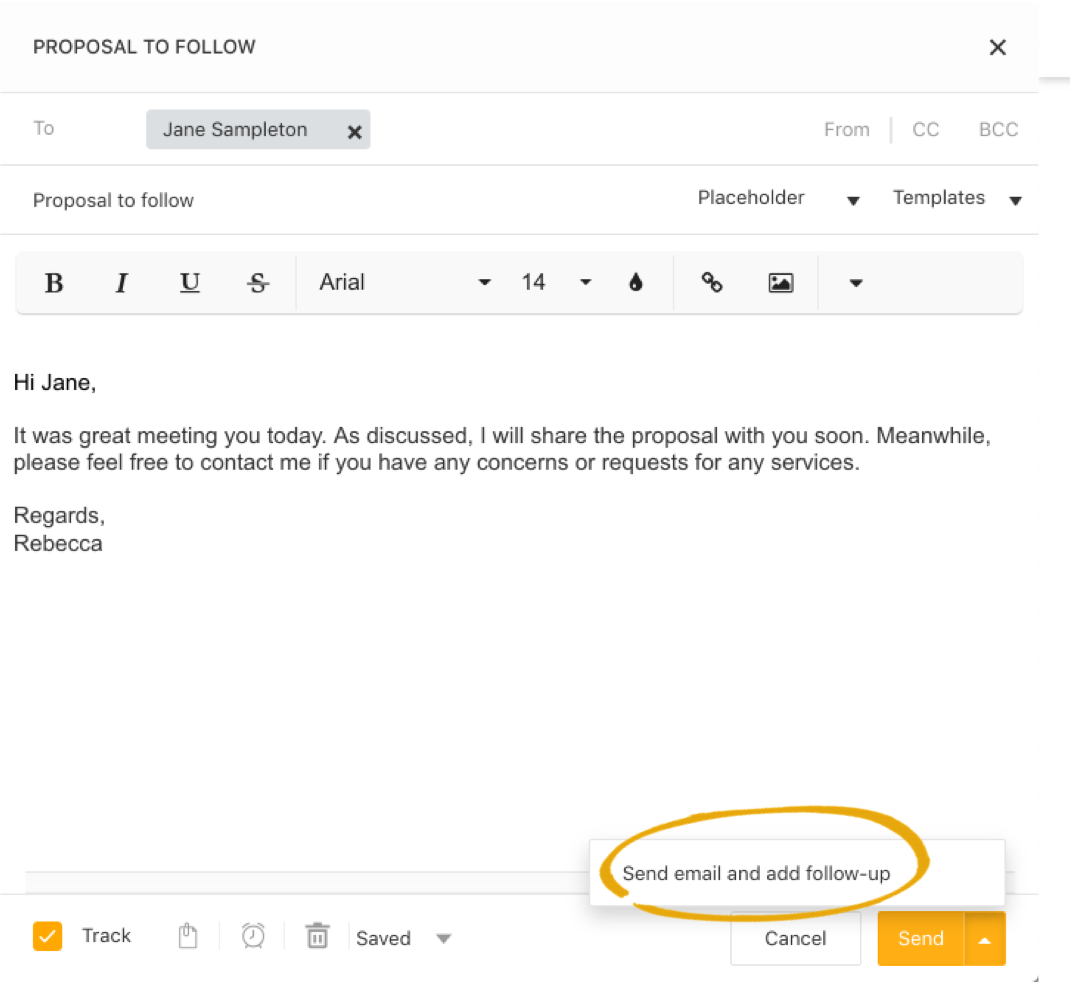Apply underline formatting
Image resolution: width=1070 pixels, height=997 pixels.
tap(190, 283)
